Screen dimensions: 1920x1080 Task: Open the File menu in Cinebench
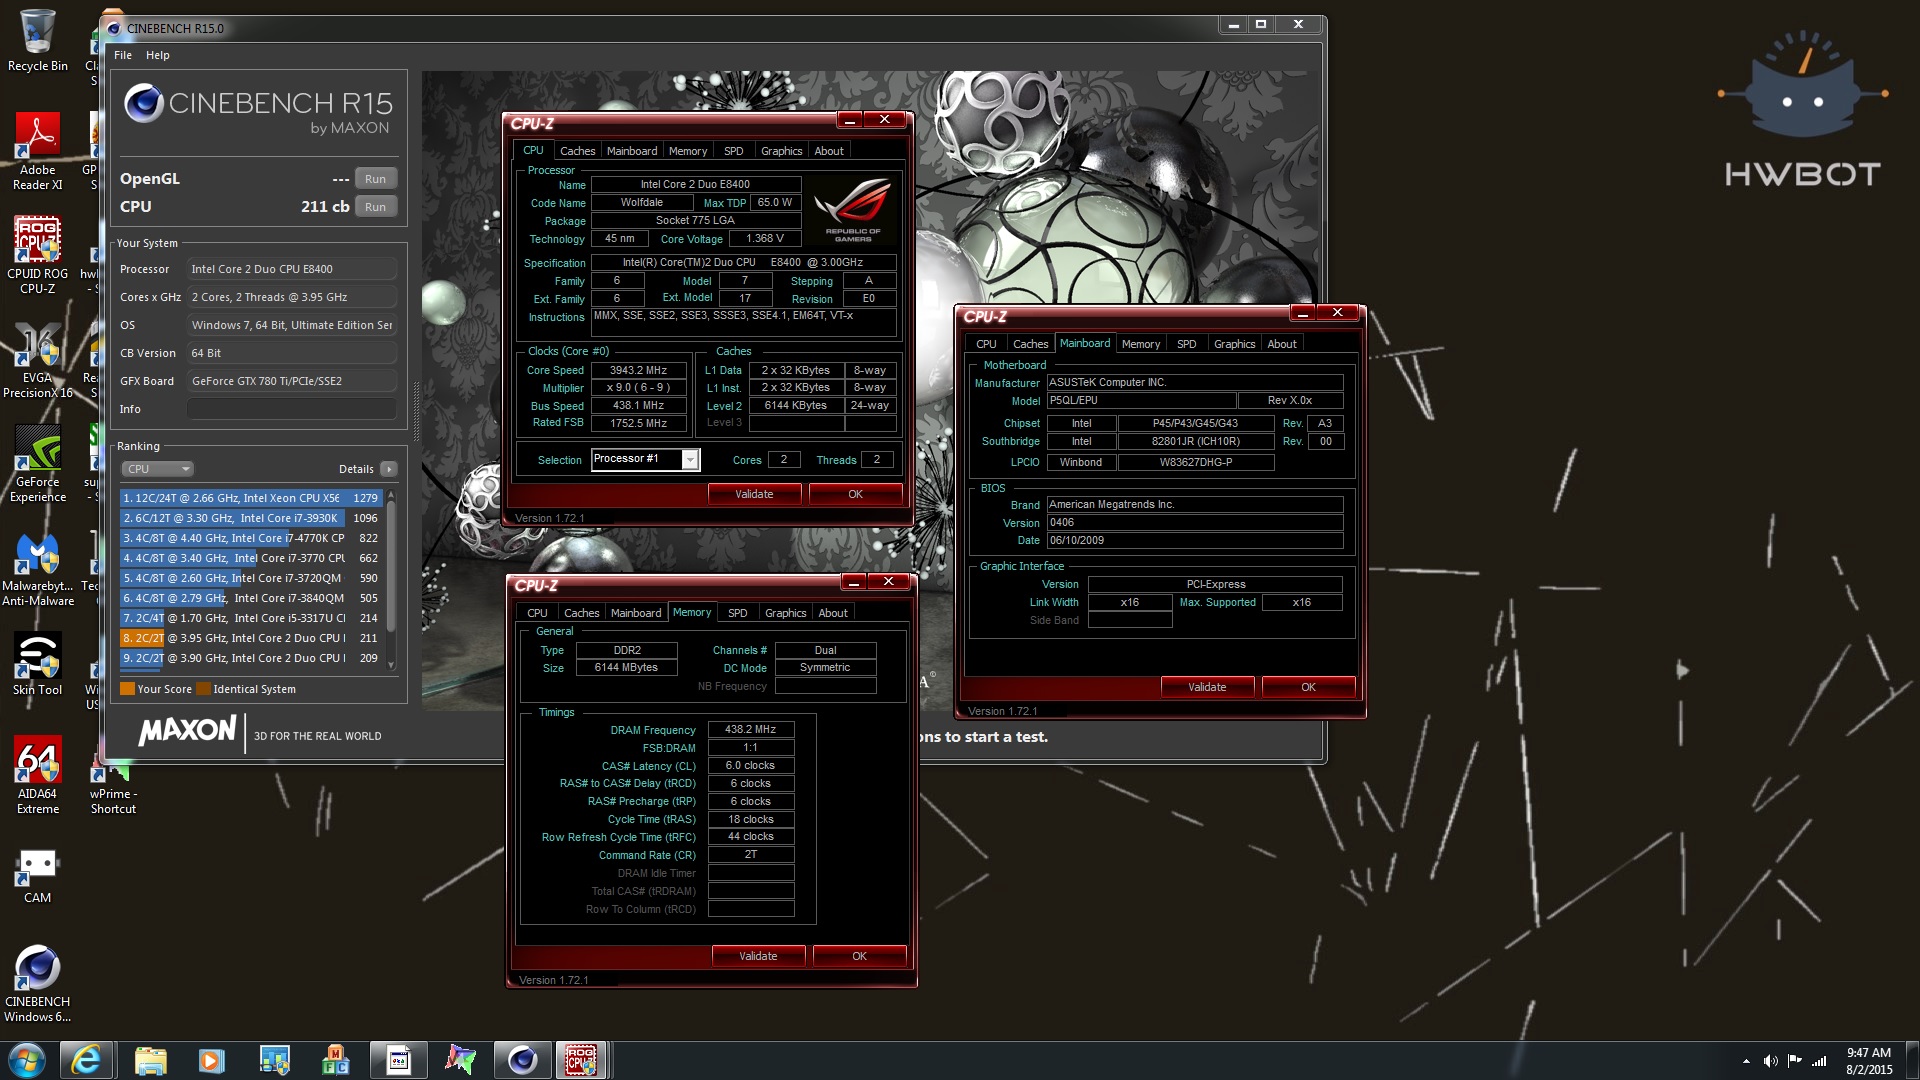click(123, 55)
